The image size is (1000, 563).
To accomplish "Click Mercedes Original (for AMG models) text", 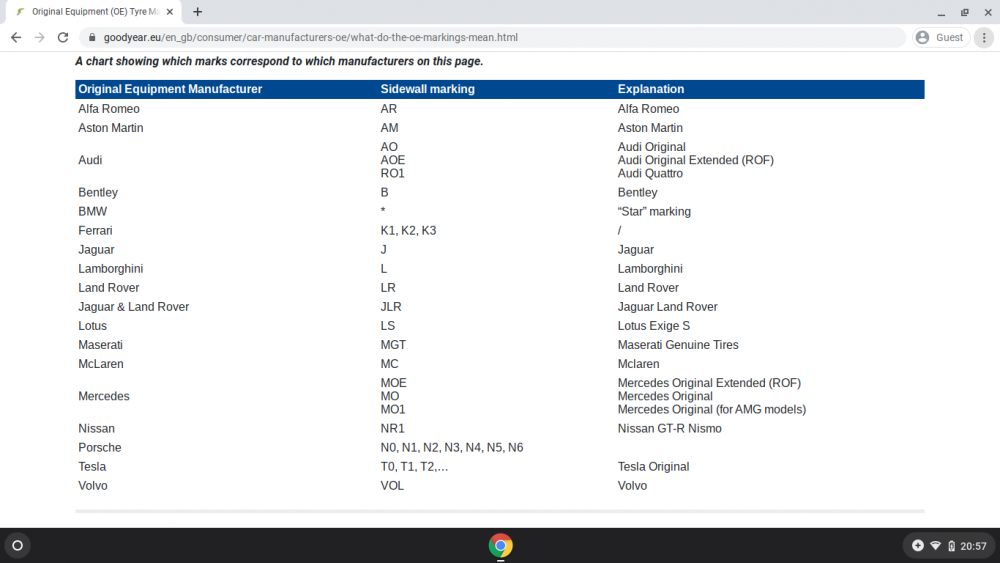I will click(x=712, y=410).
